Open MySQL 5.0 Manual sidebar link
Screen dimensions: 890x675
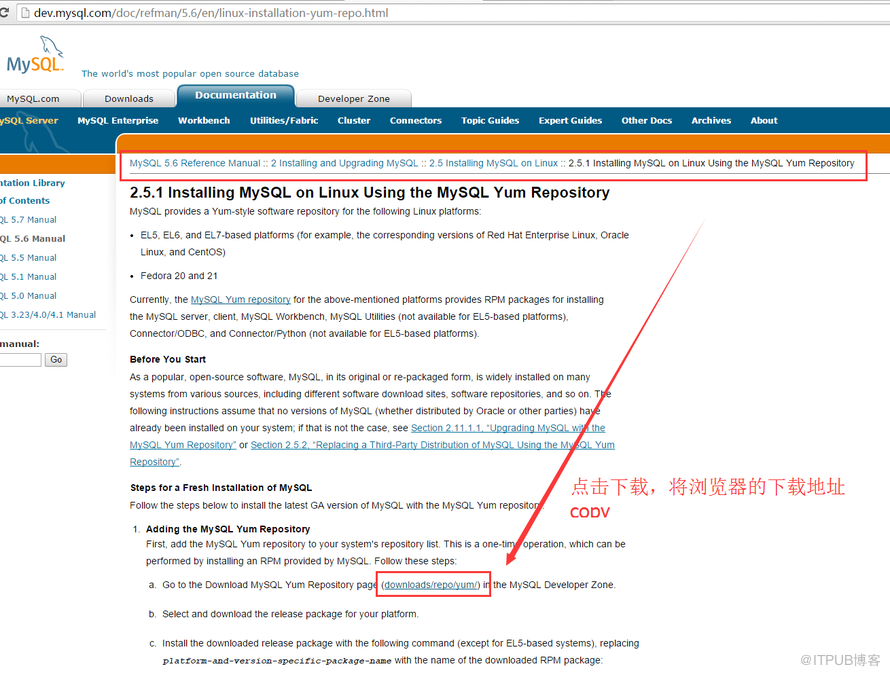[28, 296]
